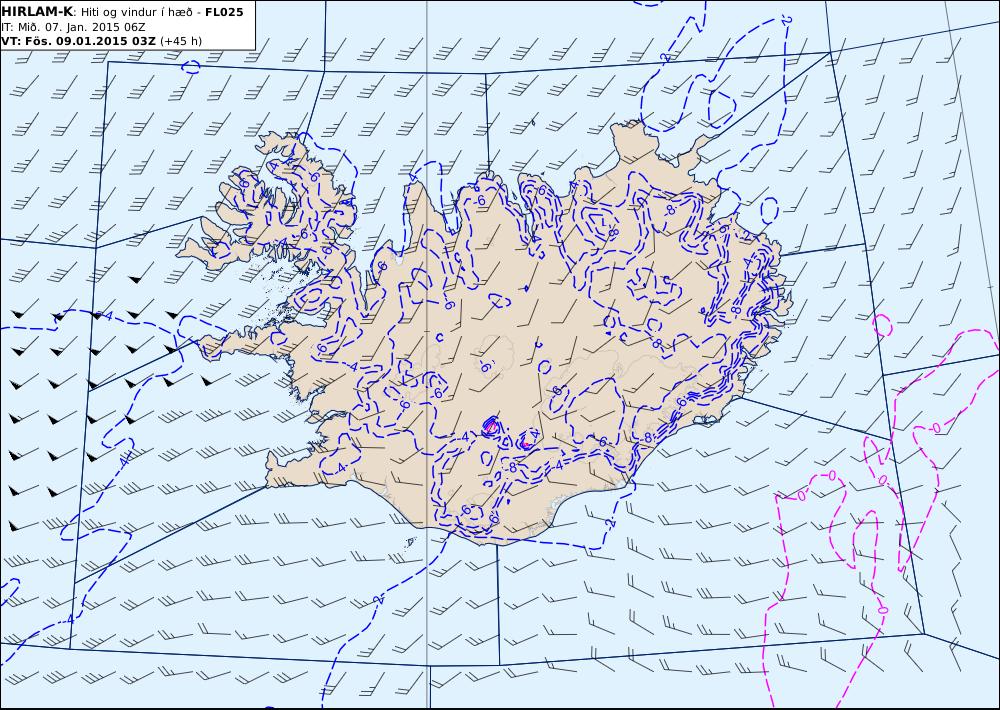
Task: Click the initial time 'IT: Mið. 07. Jan. 2015 06Z'
Action: tap(73, 27)
